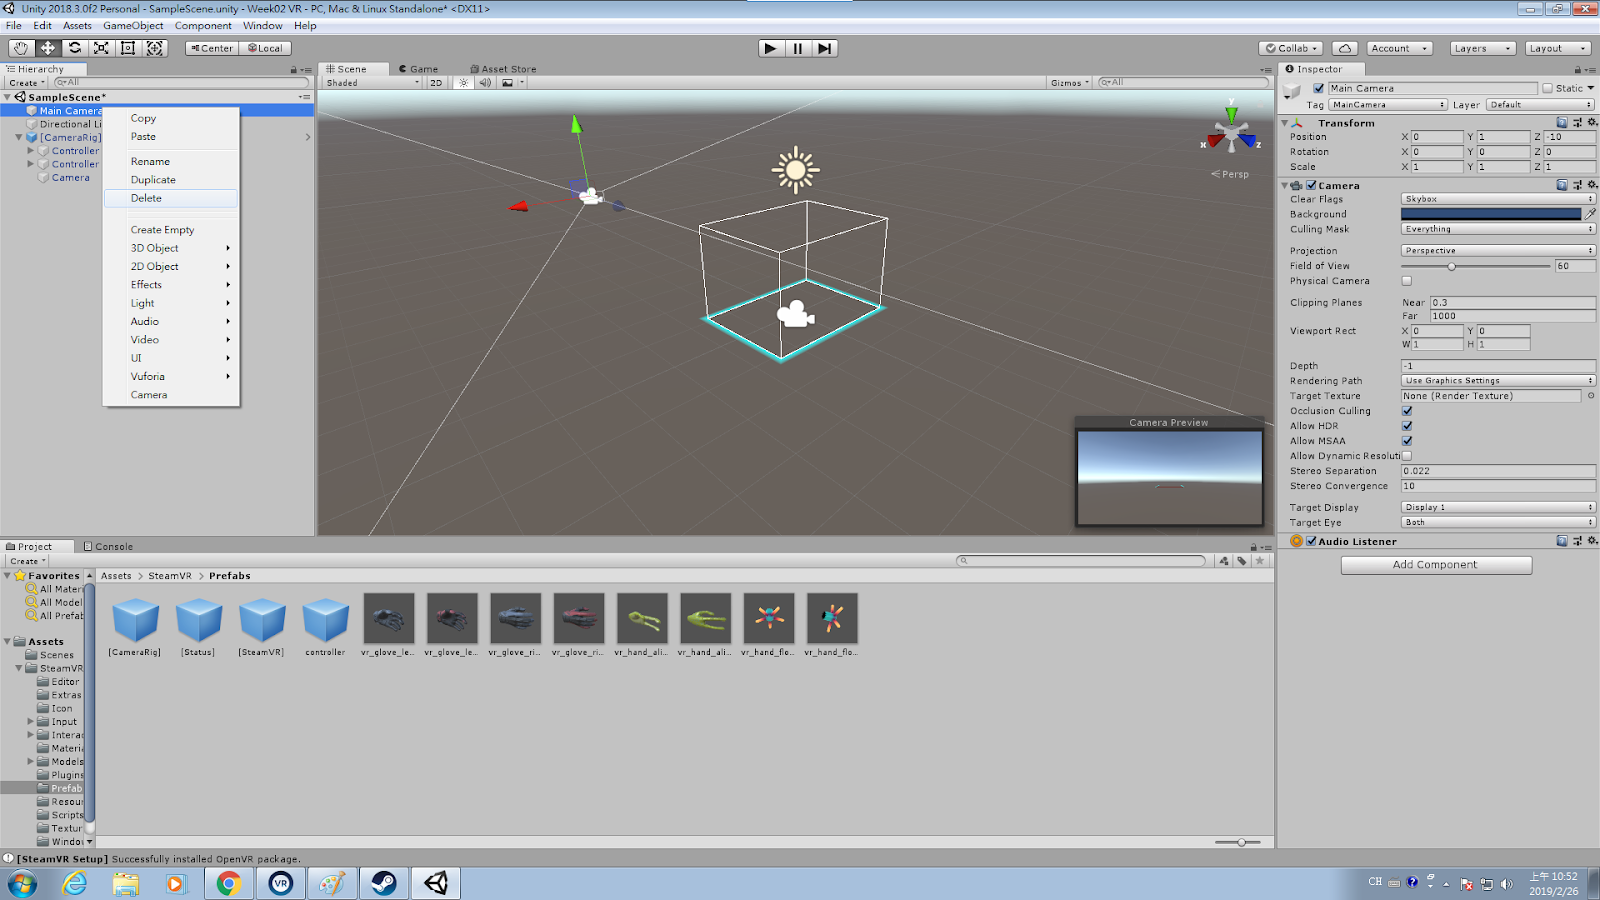
Task: Click the Project thumbnail size slider
Action: pyautogui.click(x=1240, y=842)
